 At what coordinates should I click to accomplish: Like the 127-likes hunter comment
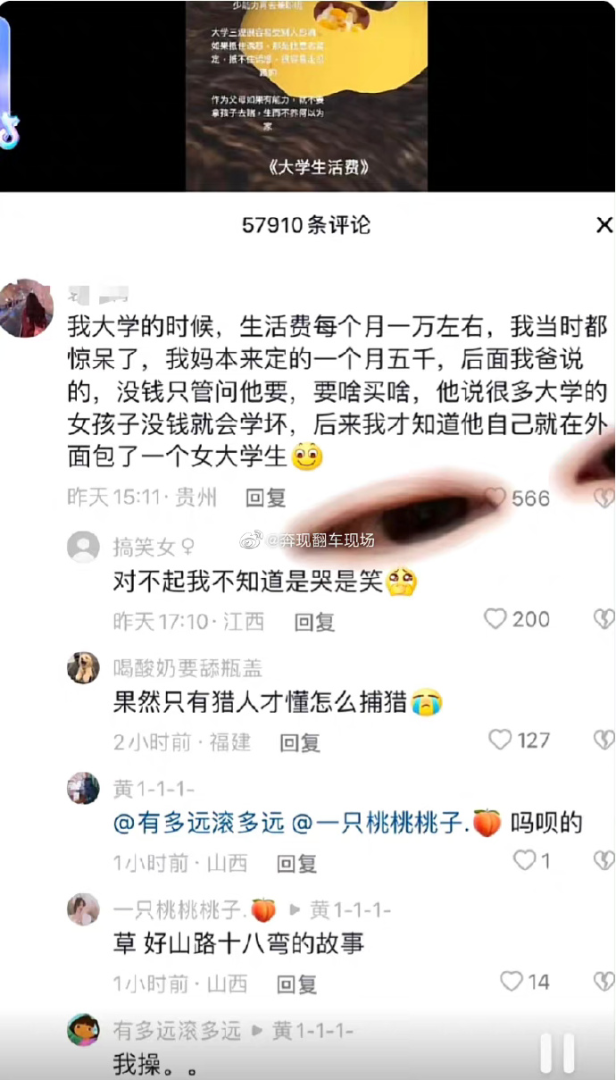[500, 740]
